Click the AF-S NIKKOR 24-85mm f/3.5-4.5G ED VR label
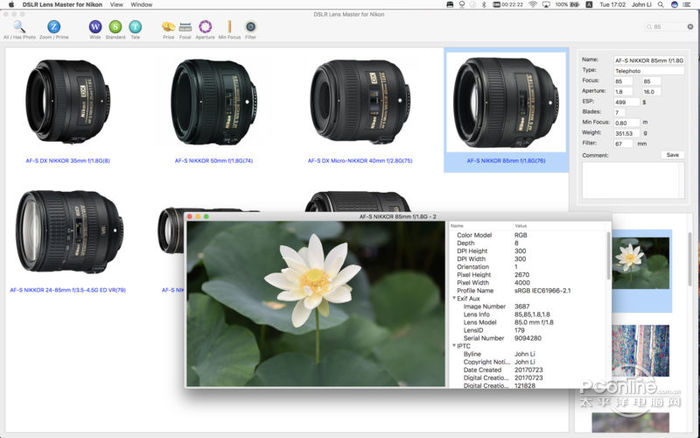Image resolution: width=700 pixels, height=438 pixels. click(68, 290)
